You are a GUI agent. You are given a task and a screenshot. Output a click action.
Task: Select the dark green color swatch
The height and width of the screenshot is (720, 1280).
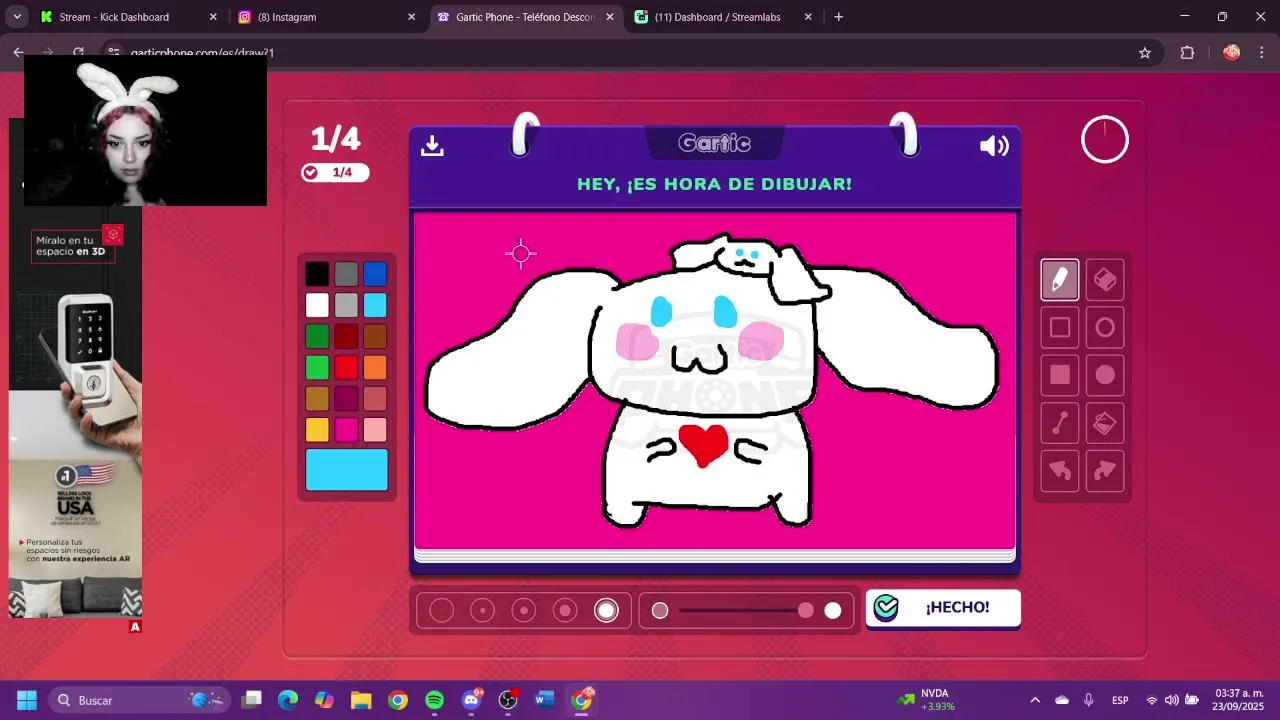pyautogui.click(x=317, y=336)
